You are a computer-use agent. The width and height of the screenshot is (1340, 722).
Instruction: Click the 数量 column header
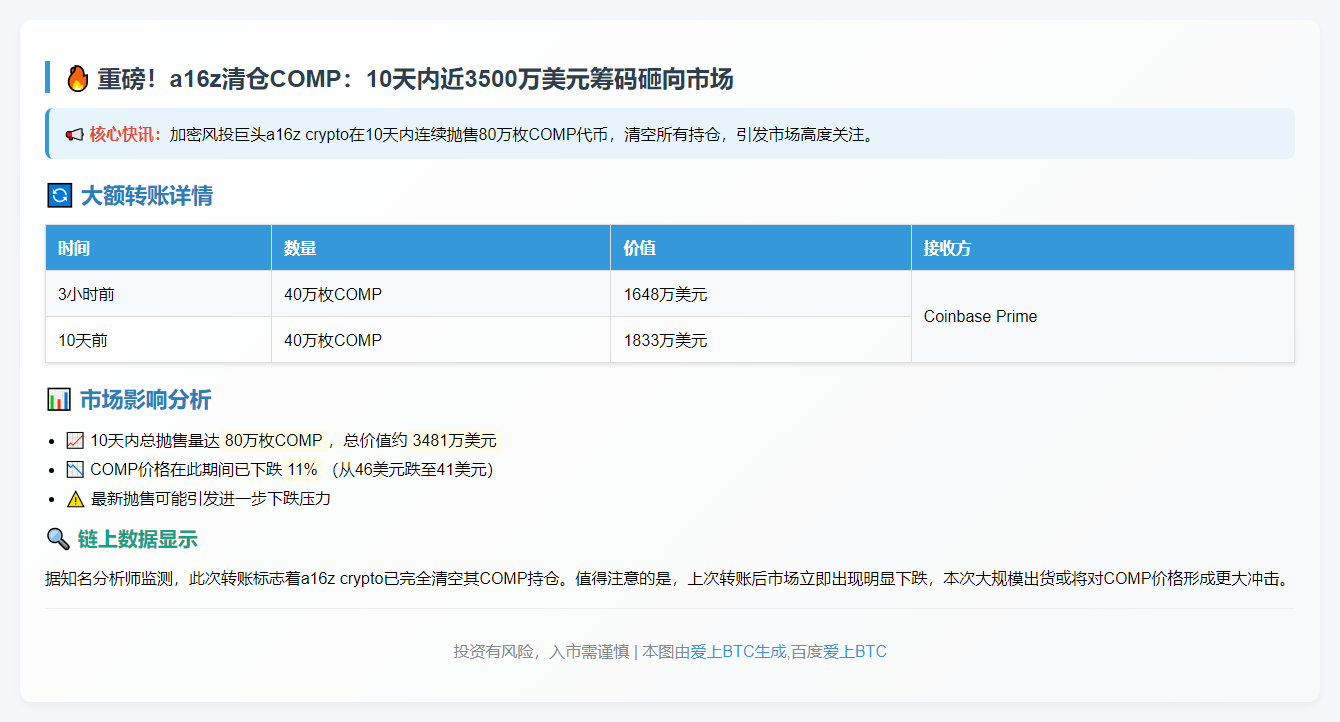441,248
